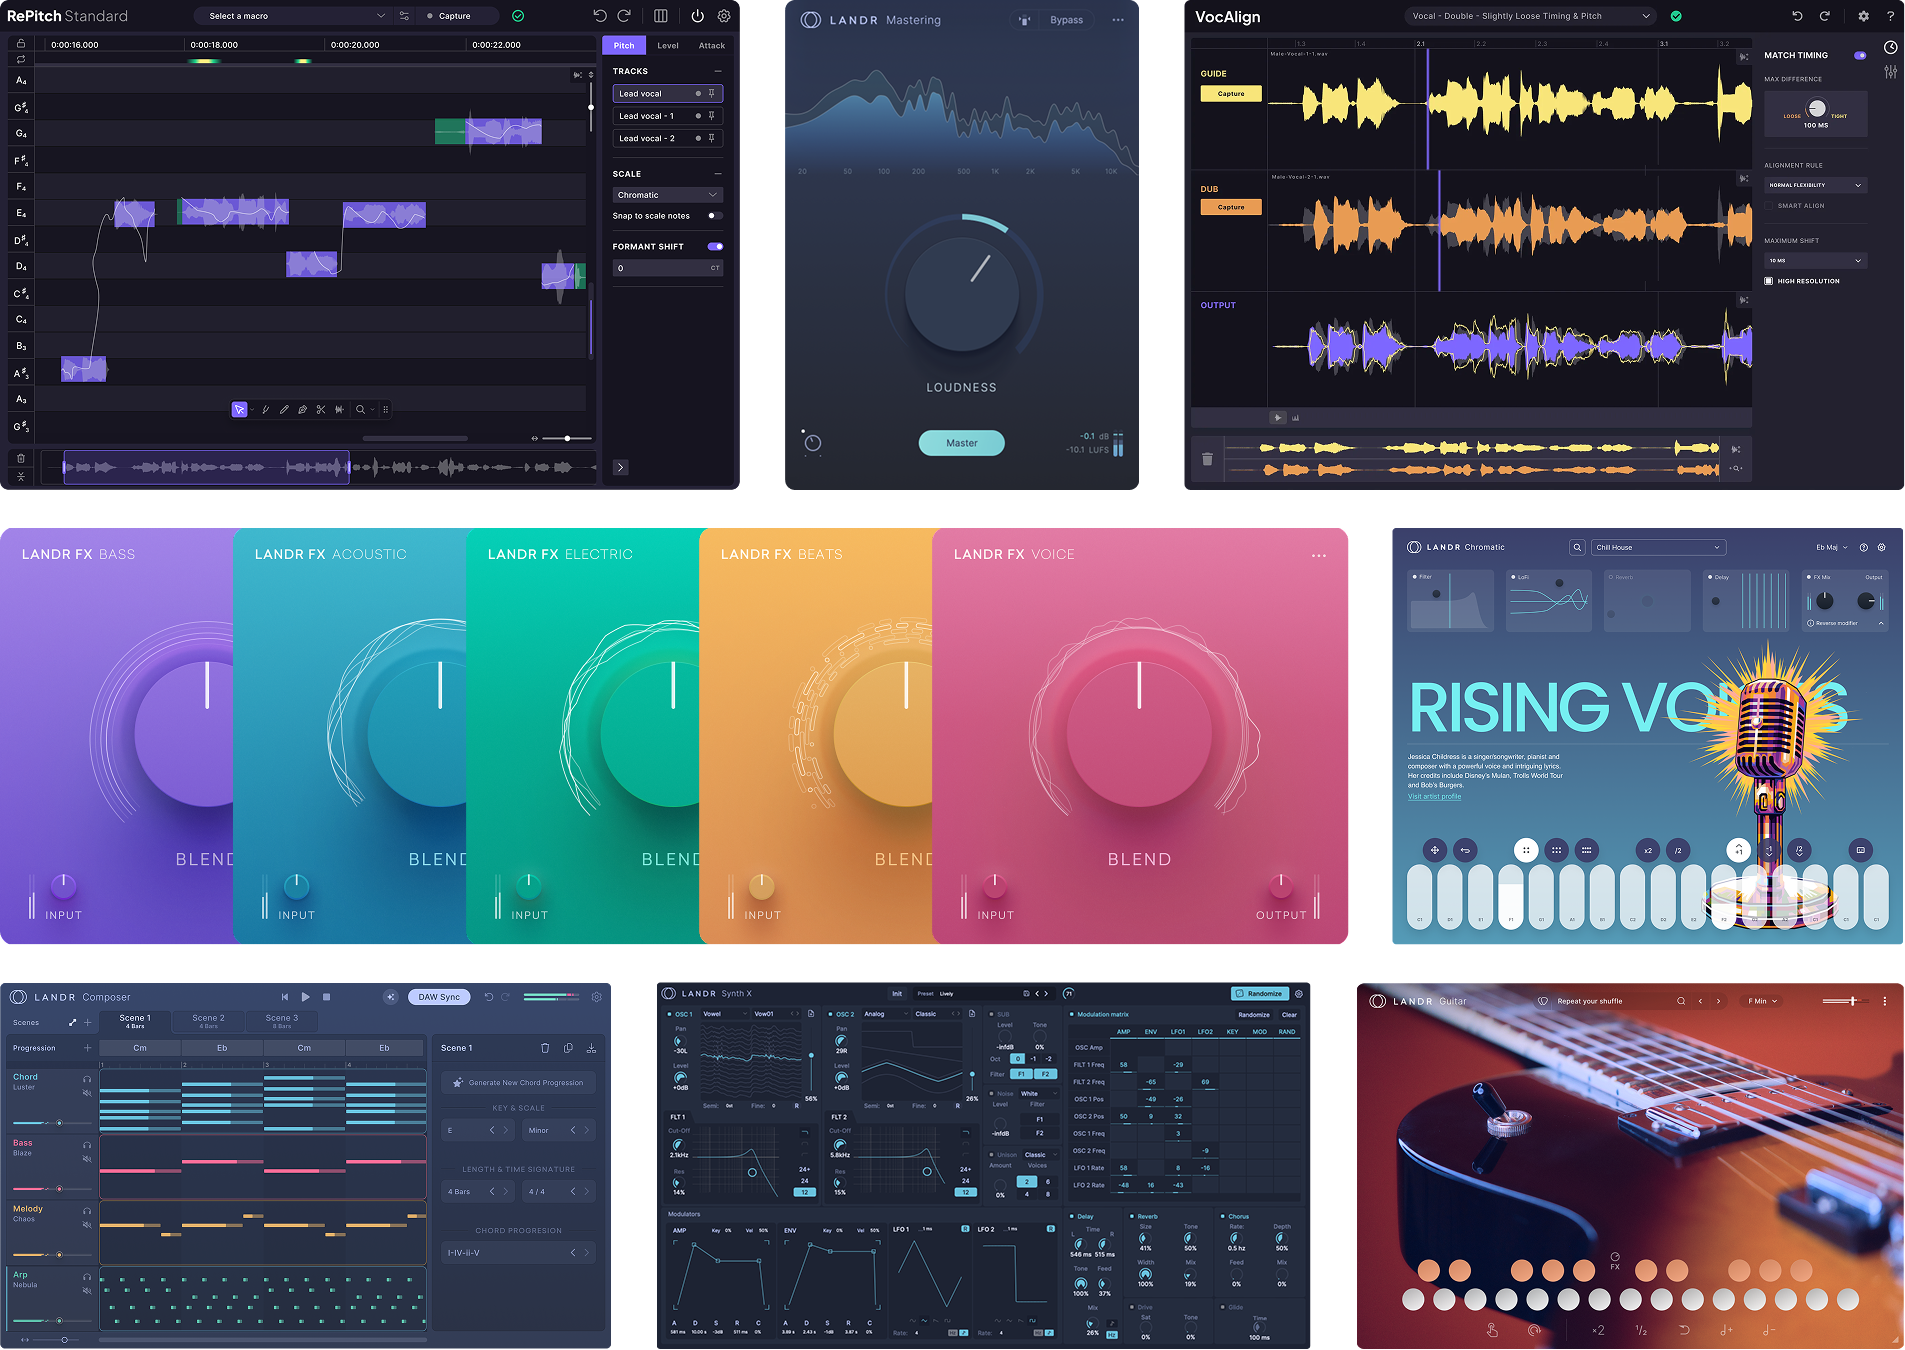The height and width of the screenshot is (1350, 1905).
Task: Export Scene 1 download icon in Composer
Action: pos(591,1048)
